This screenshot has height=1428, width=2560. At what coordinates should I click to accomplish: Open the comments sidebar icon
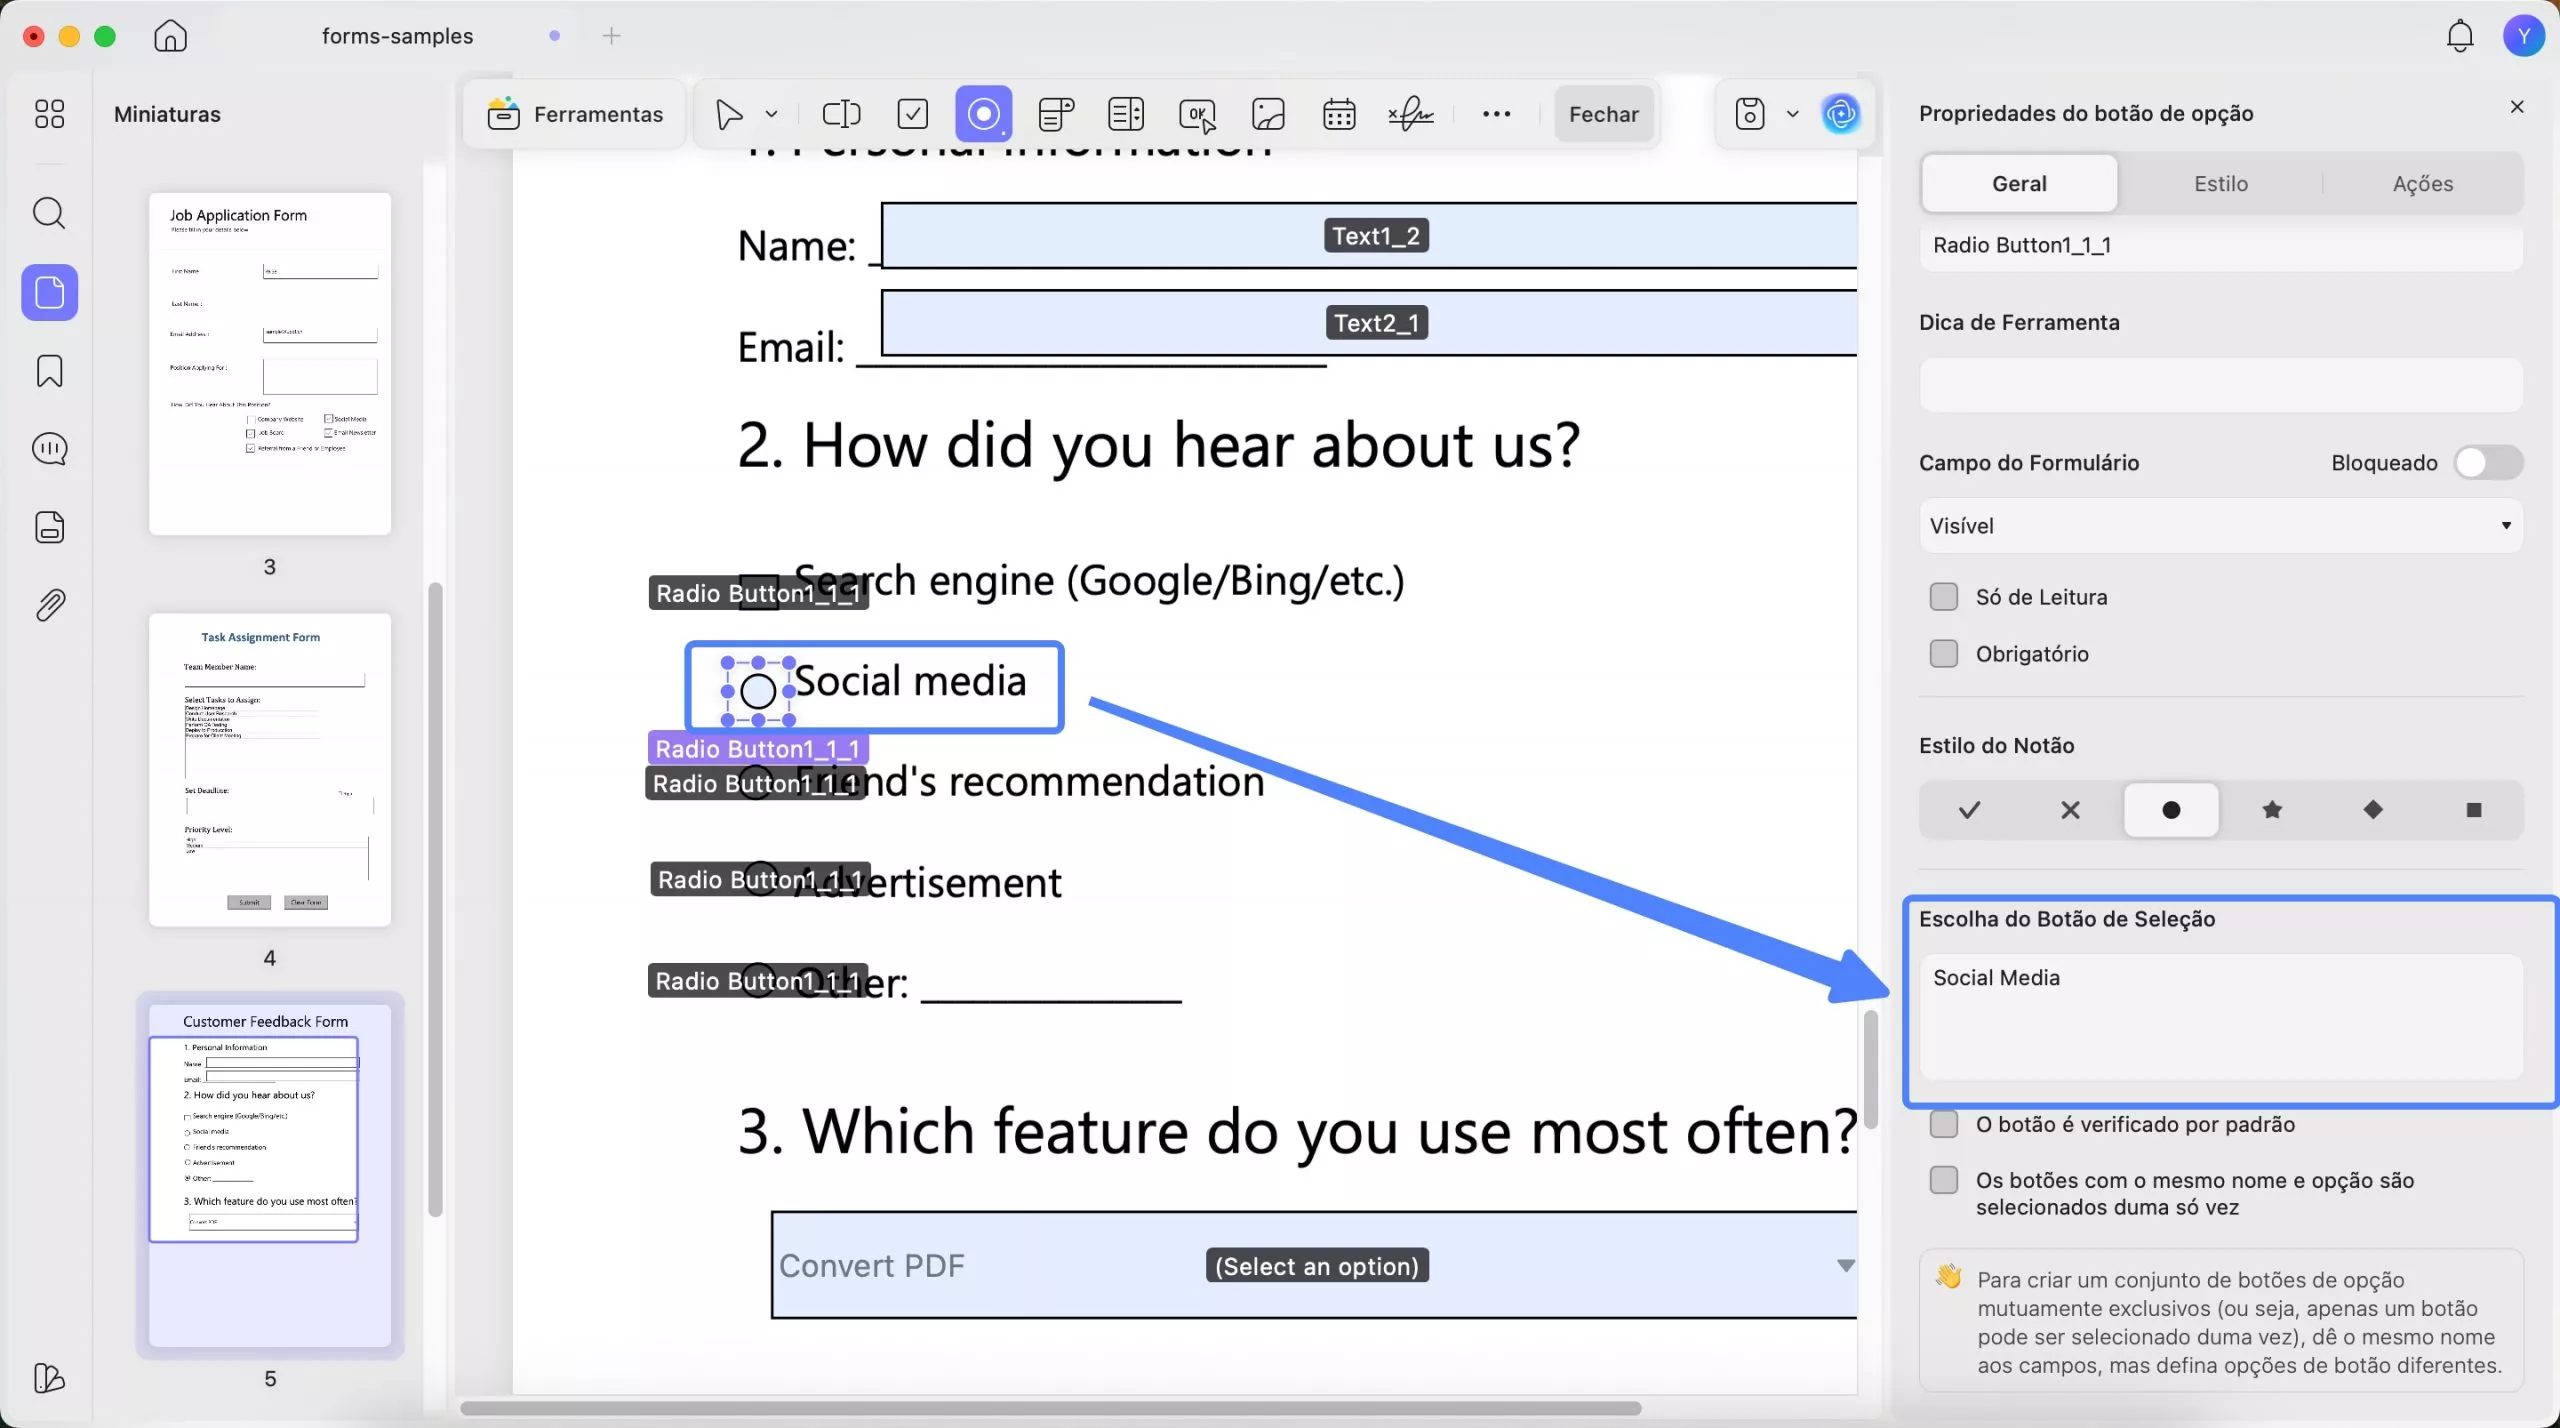tap(49, 449)
